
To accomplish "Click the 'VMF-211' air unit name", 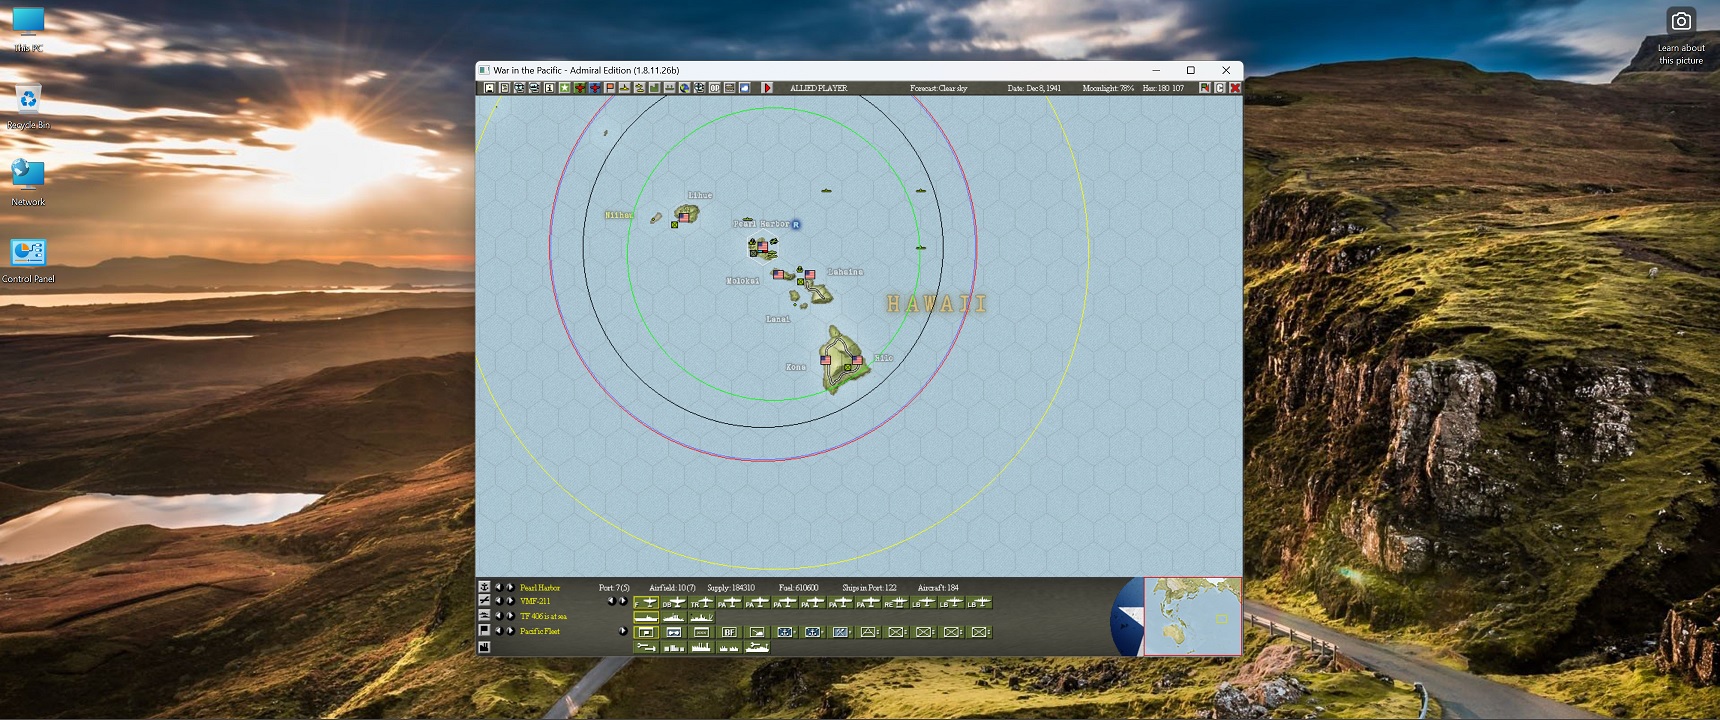I will [535, 602].
